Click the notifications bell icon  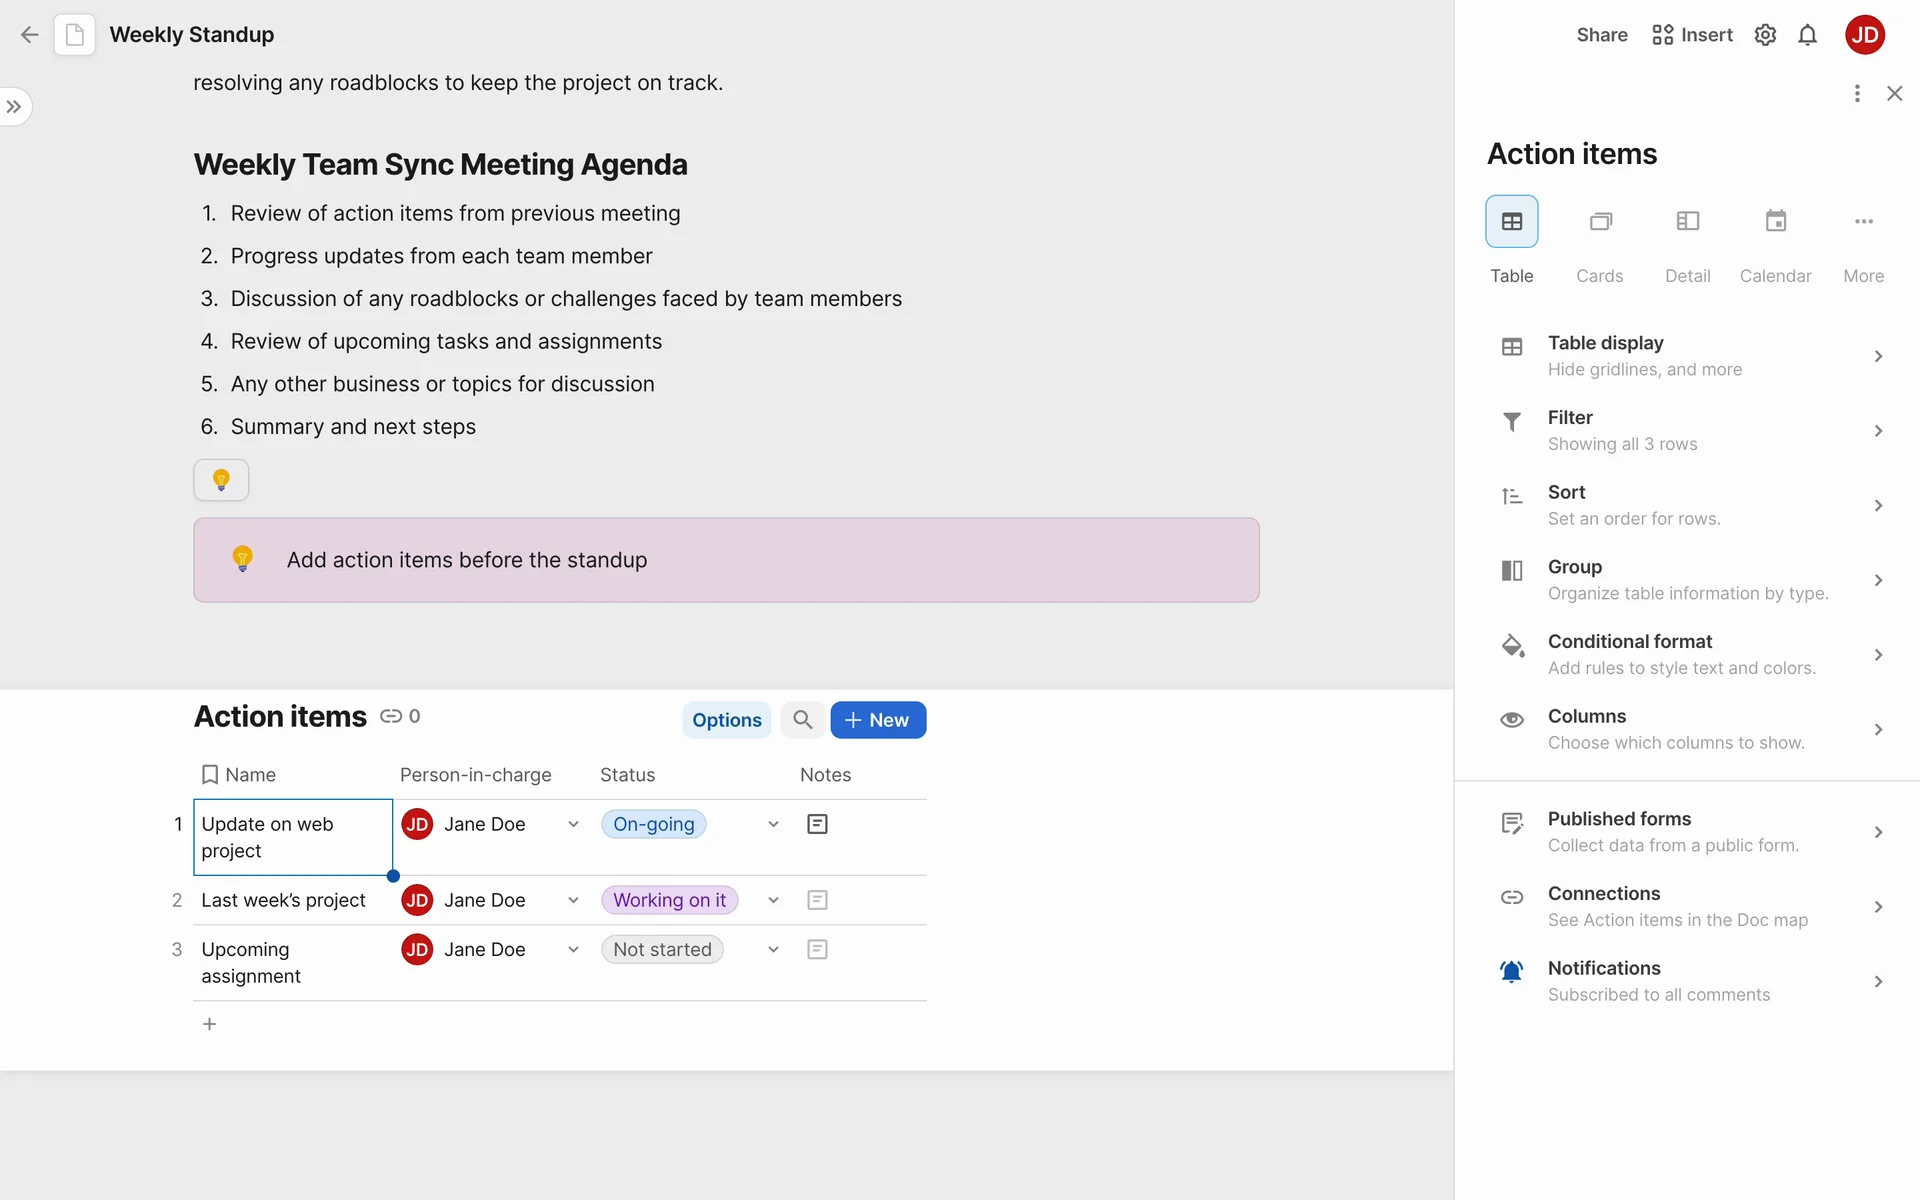(1807, 35)
